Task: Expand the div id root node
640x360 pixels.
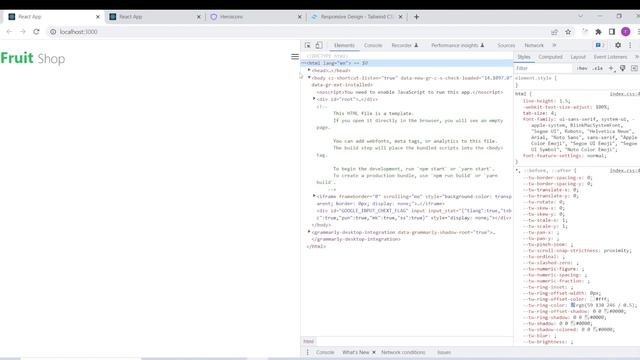Action: [x=314, y=99]
